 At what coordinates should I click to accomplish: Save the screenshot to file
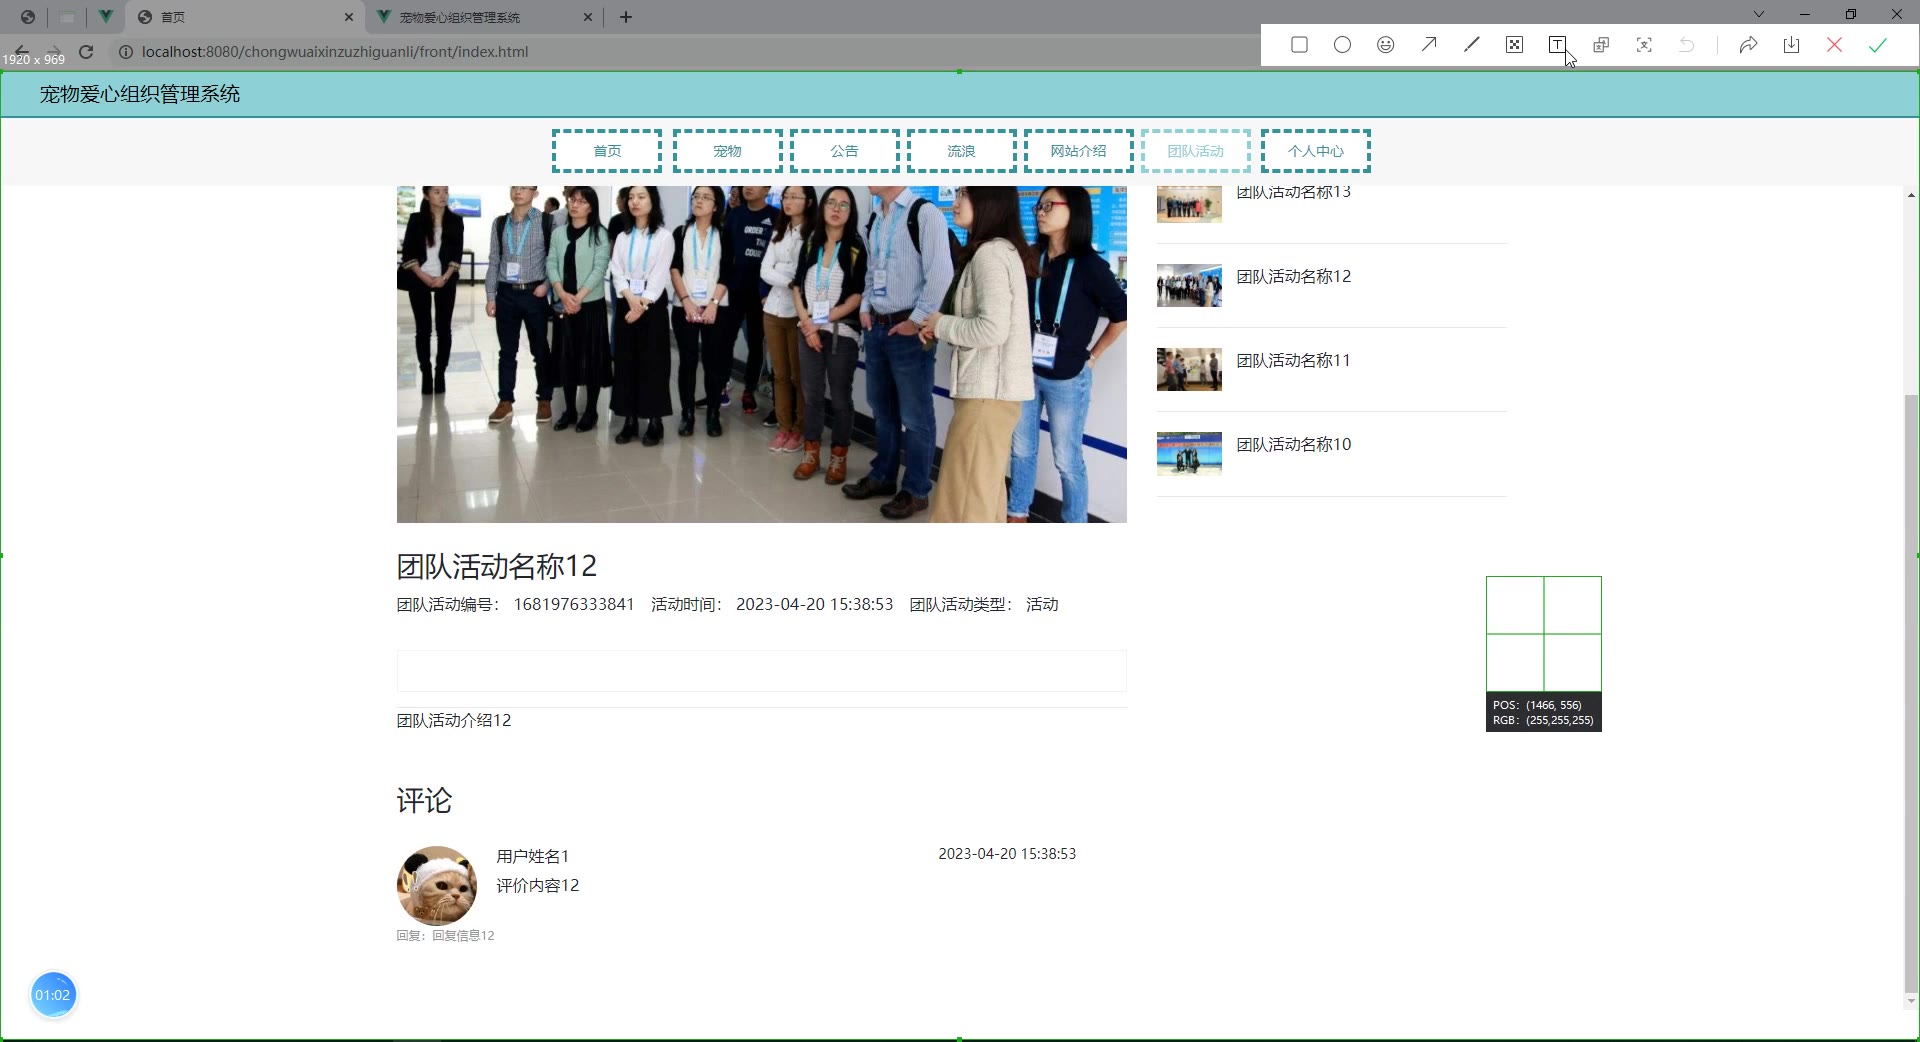(1791, 45)
